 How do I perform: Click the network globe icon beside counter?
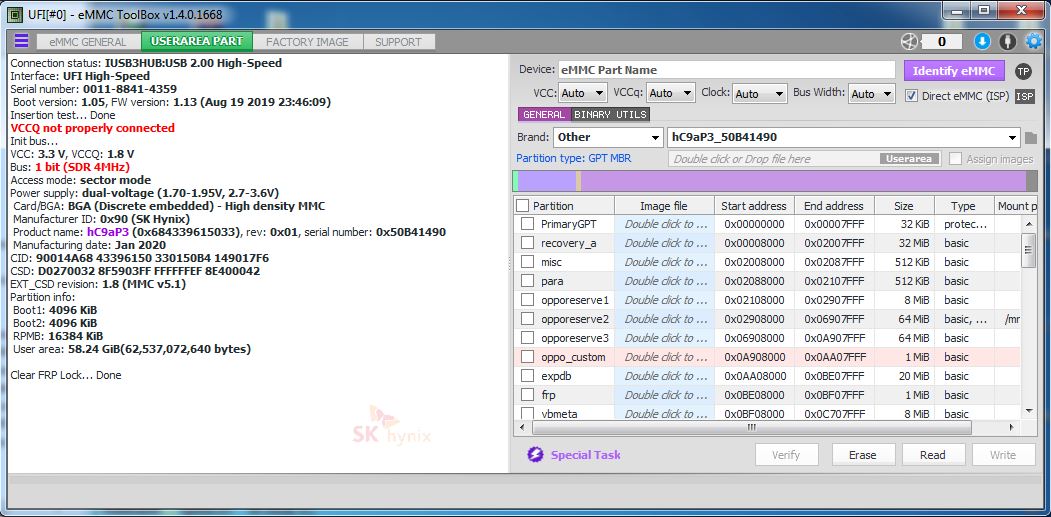(908, 42)
